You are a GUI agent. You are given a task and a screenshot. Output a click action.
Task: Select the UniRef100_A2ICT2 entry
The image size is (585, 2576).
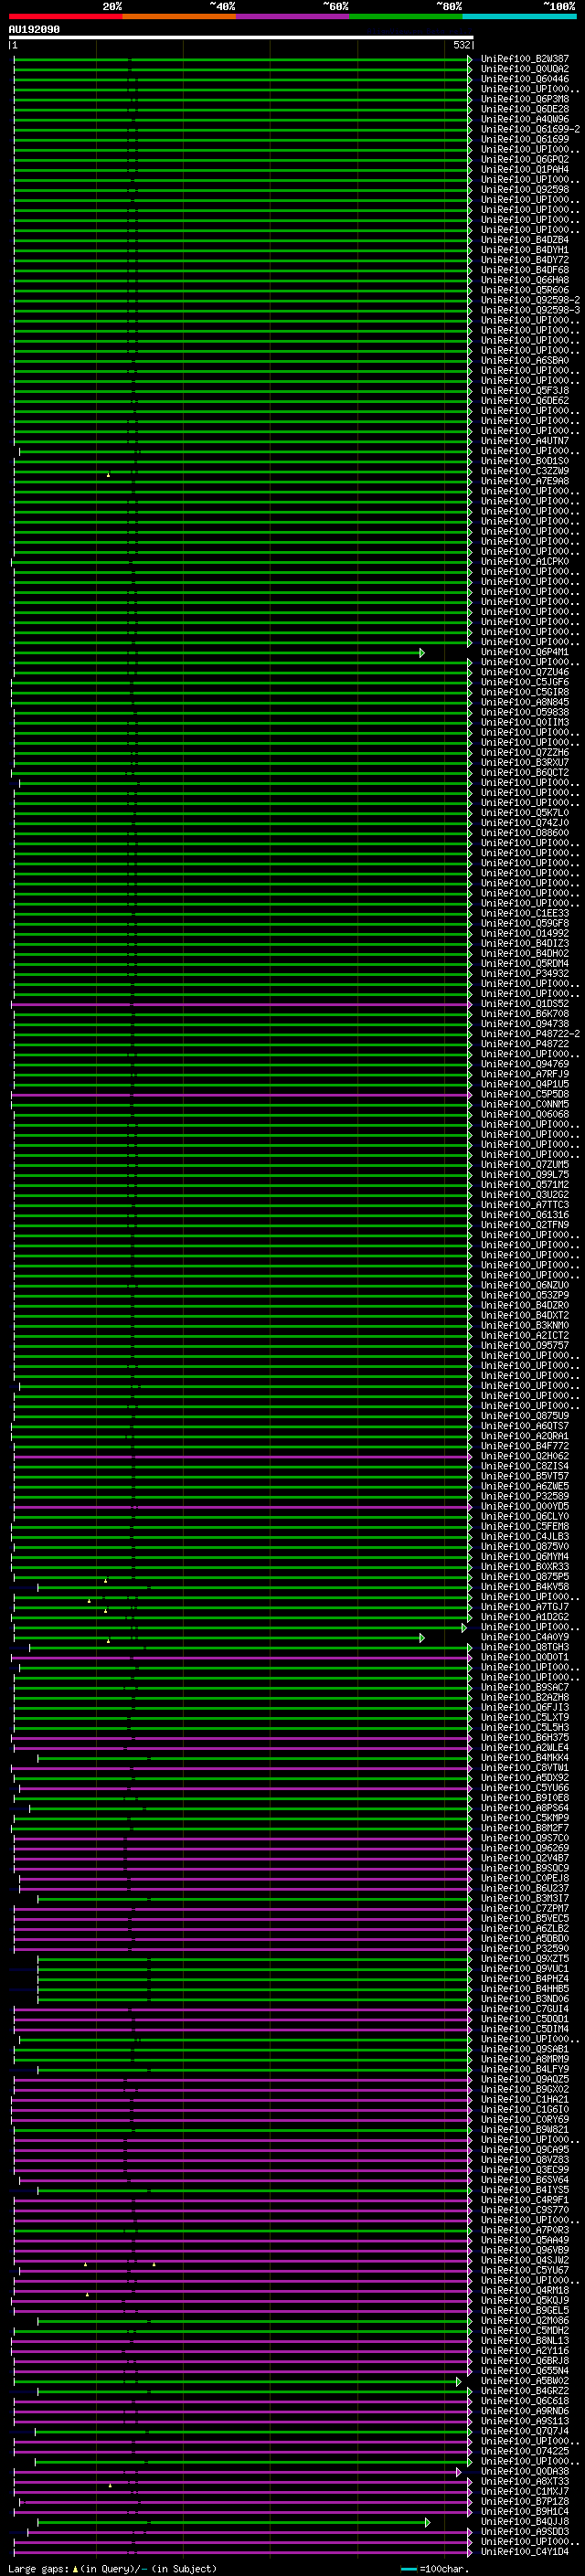[524, 1336]
